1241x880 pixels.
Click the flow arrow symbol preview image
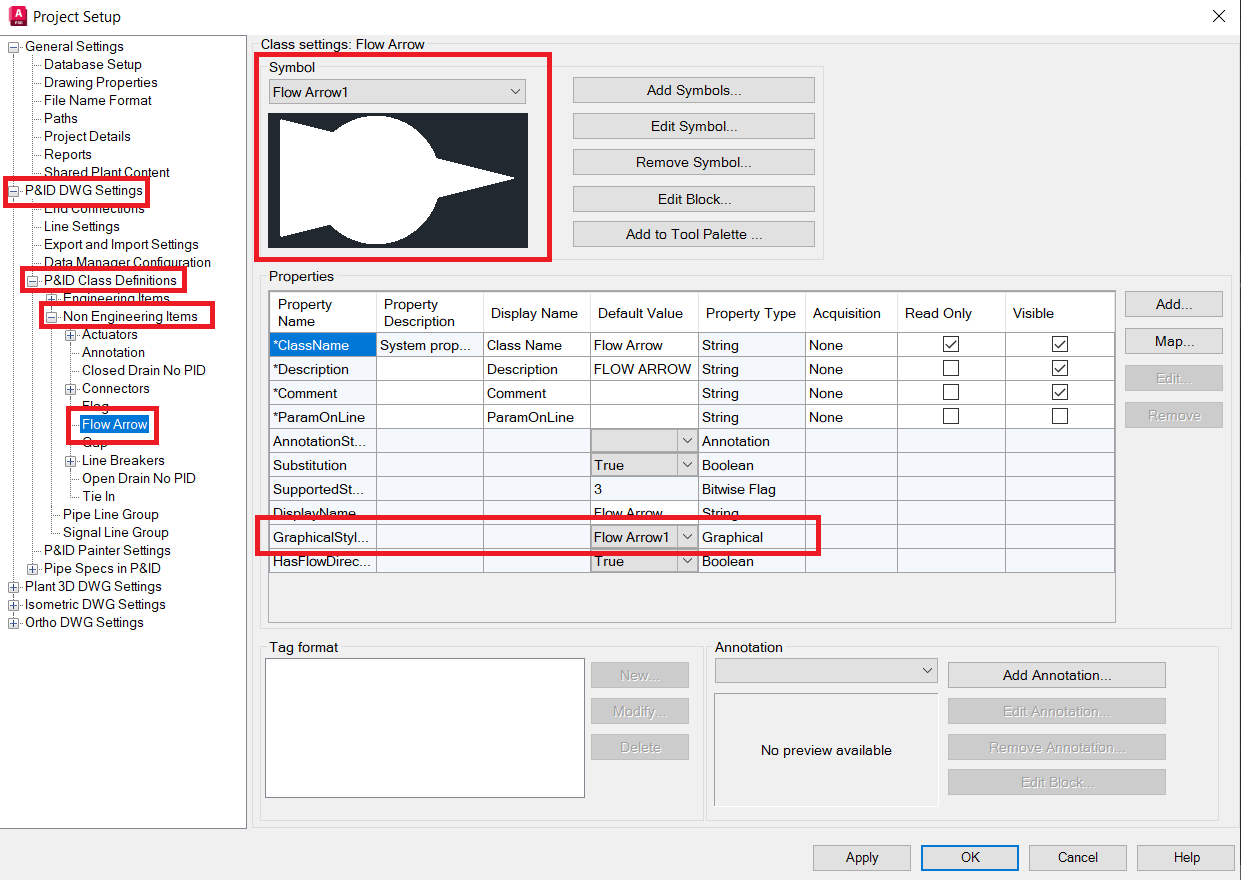397,181
